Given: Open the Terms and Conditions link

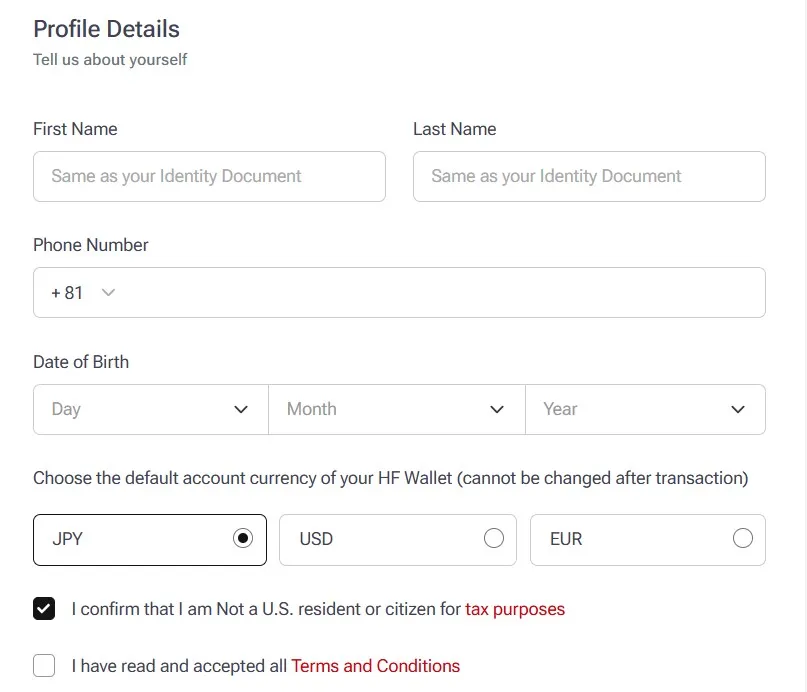Looking at the screenshot, I should point(375,666).
